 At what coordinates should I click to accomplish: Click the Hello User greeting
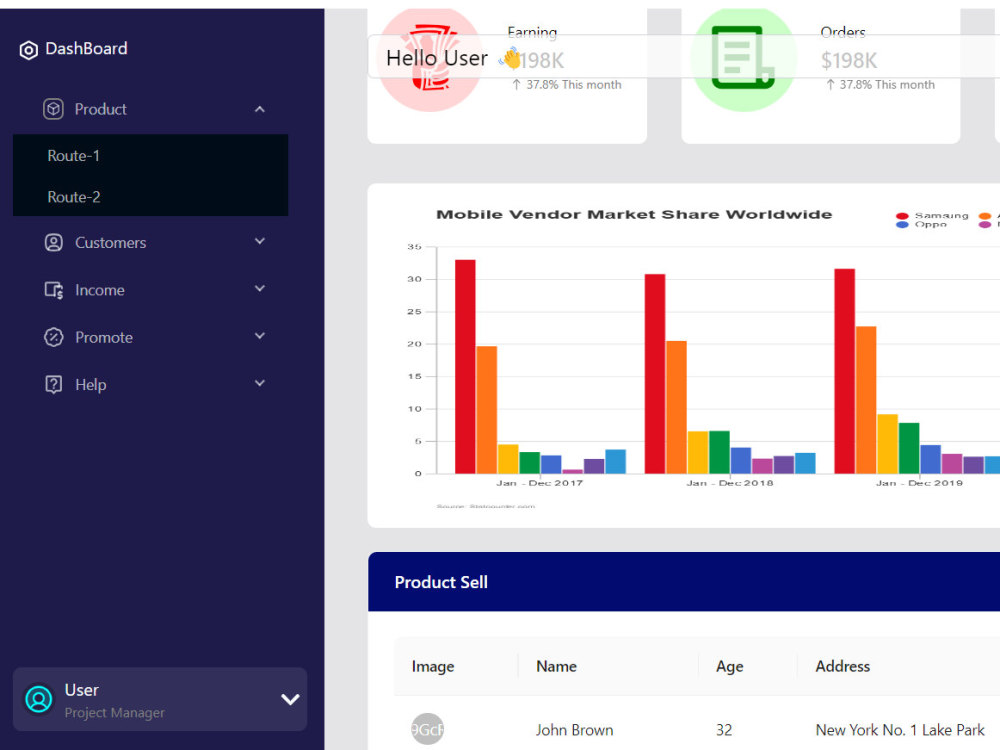pyautogui.click(x=437, y=58)
